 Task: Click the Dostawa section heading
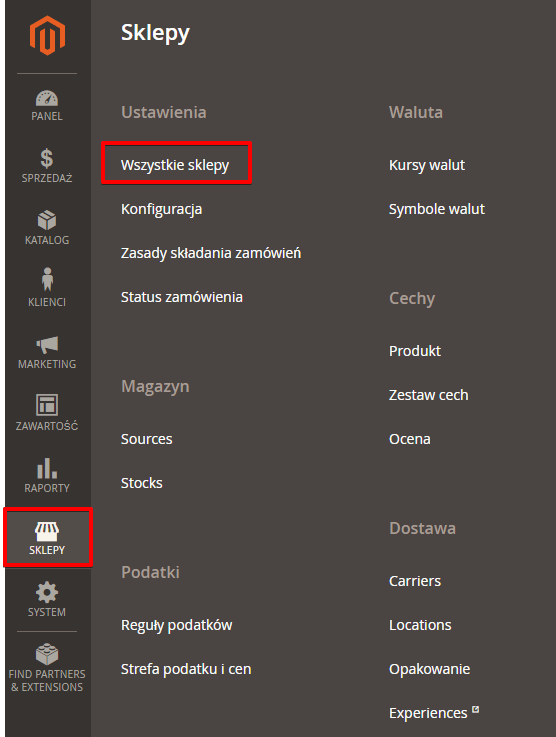click(423, 528)
